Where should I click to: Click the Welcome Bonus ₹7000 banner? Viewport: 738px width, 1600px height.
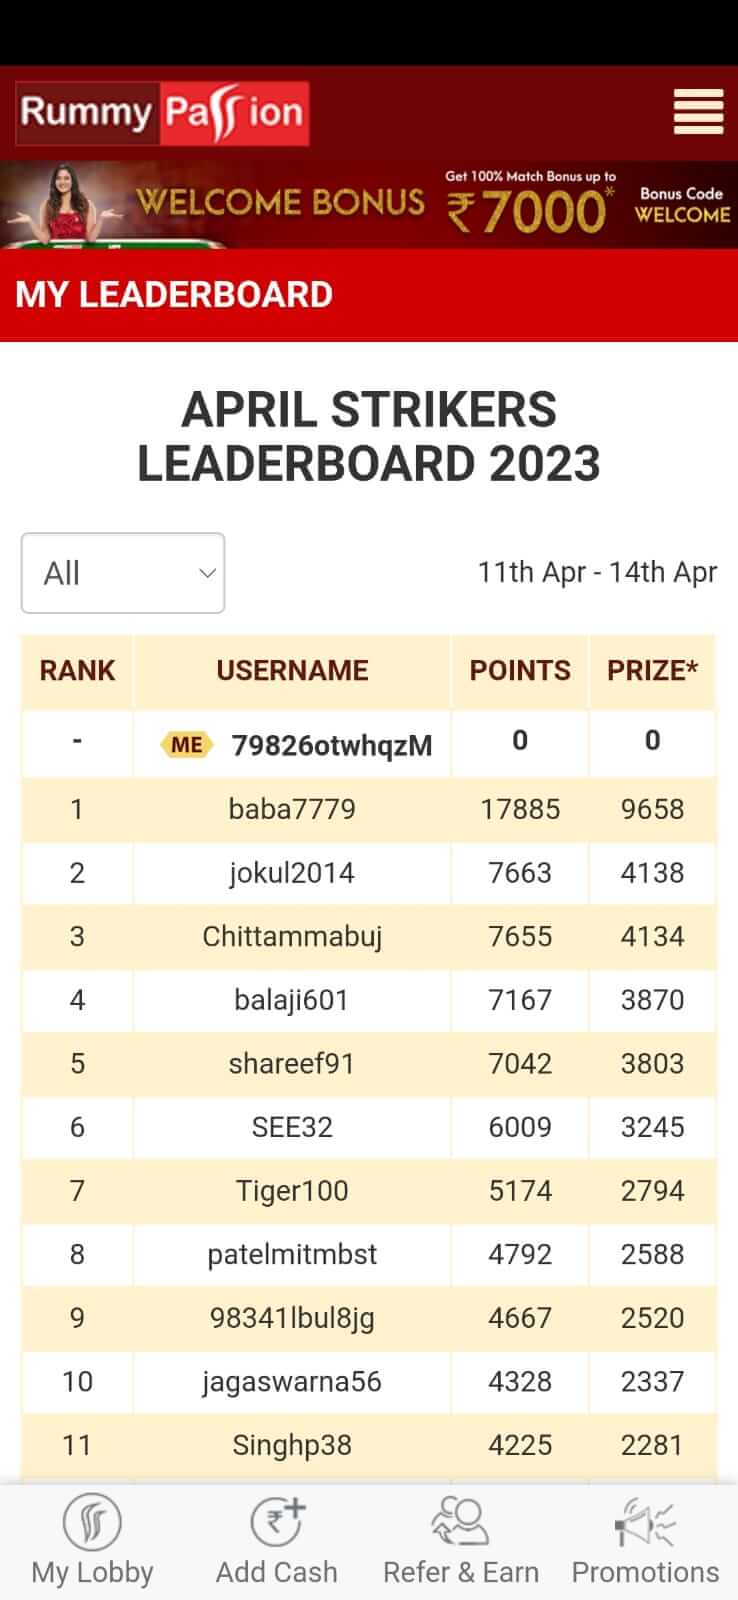pyautogui.click(x=369, y=205)
